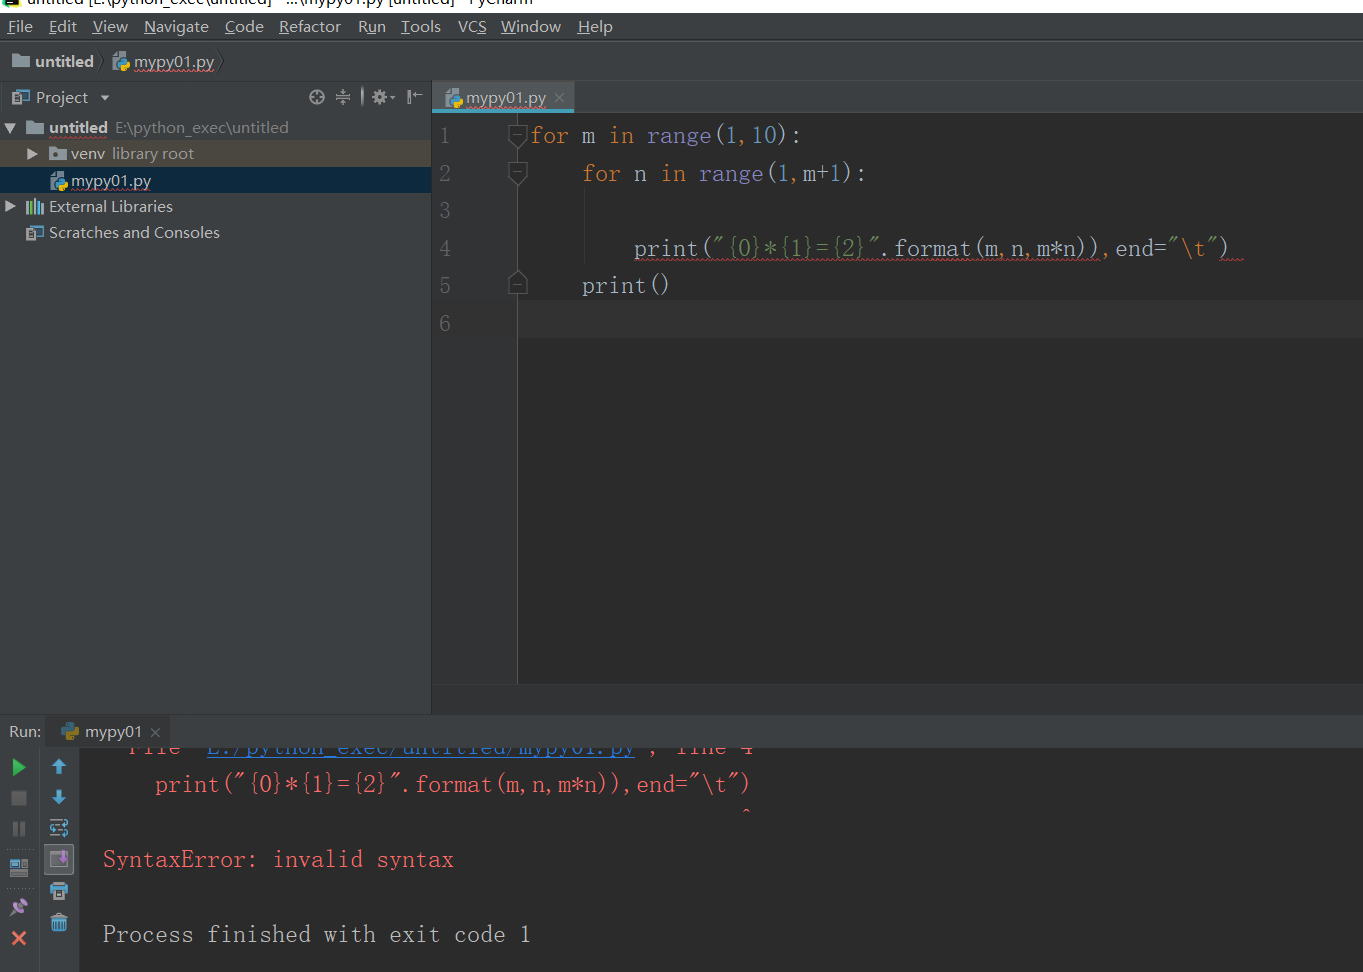Viewport: 1363px width, 972px height.
Task: Click range(1, m+1) on line 2
Action: point(775,173)
